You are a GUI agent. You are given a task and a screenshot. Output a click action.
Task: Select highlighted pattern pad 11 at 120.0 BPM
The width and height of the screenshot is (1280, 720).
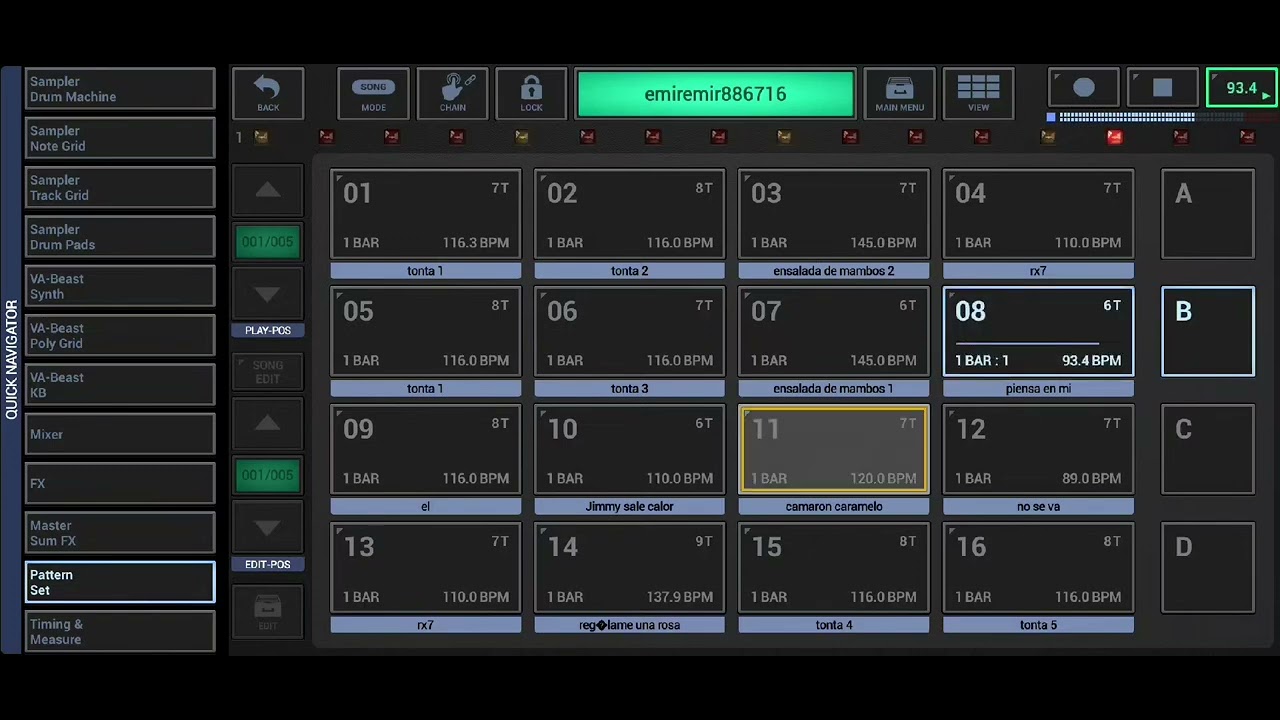[834, 450]
